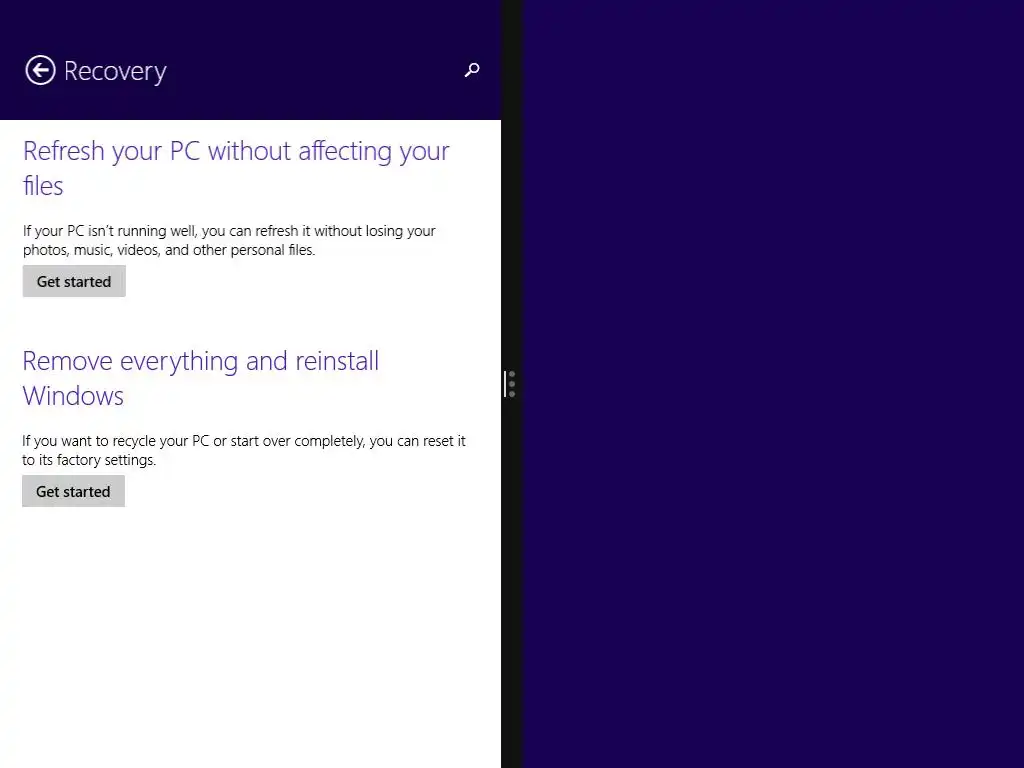
Task: Click the Recovery page title
Action: click(x=115, y=71)
